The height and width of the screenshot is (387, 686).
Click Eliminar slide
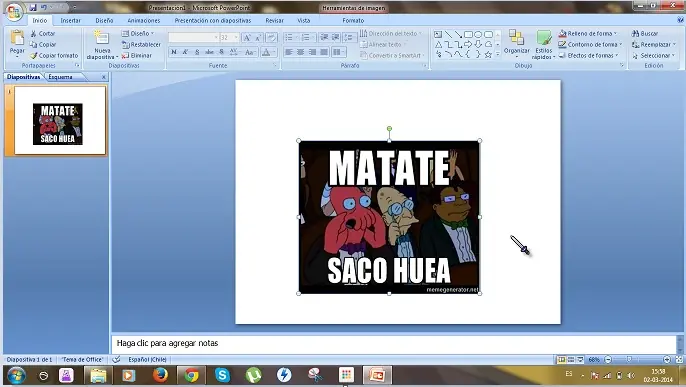coord(137,56)
